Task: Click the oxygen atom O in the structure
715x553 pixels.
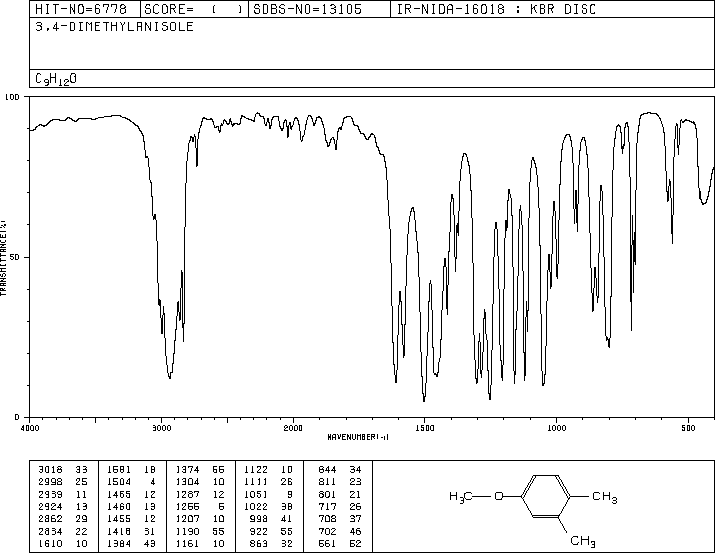Action: click(x=499, y=496)
